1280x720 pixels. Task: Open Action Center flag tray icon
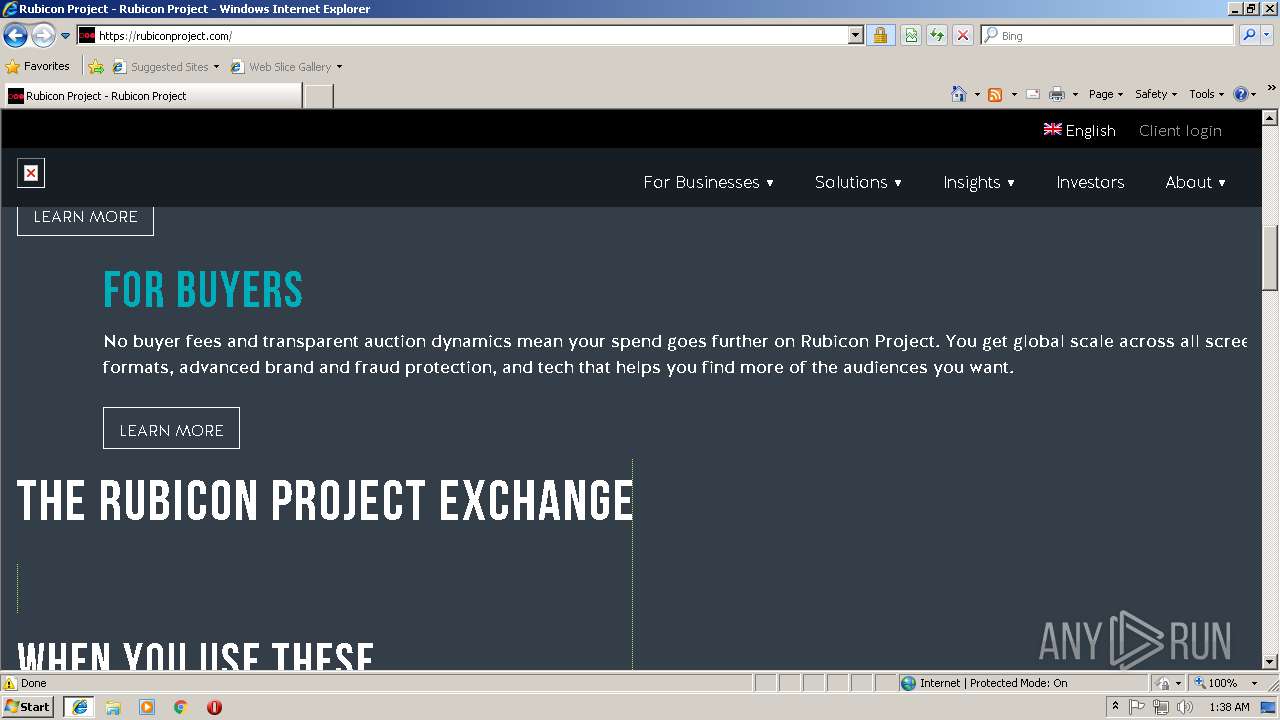point(1137,707)
